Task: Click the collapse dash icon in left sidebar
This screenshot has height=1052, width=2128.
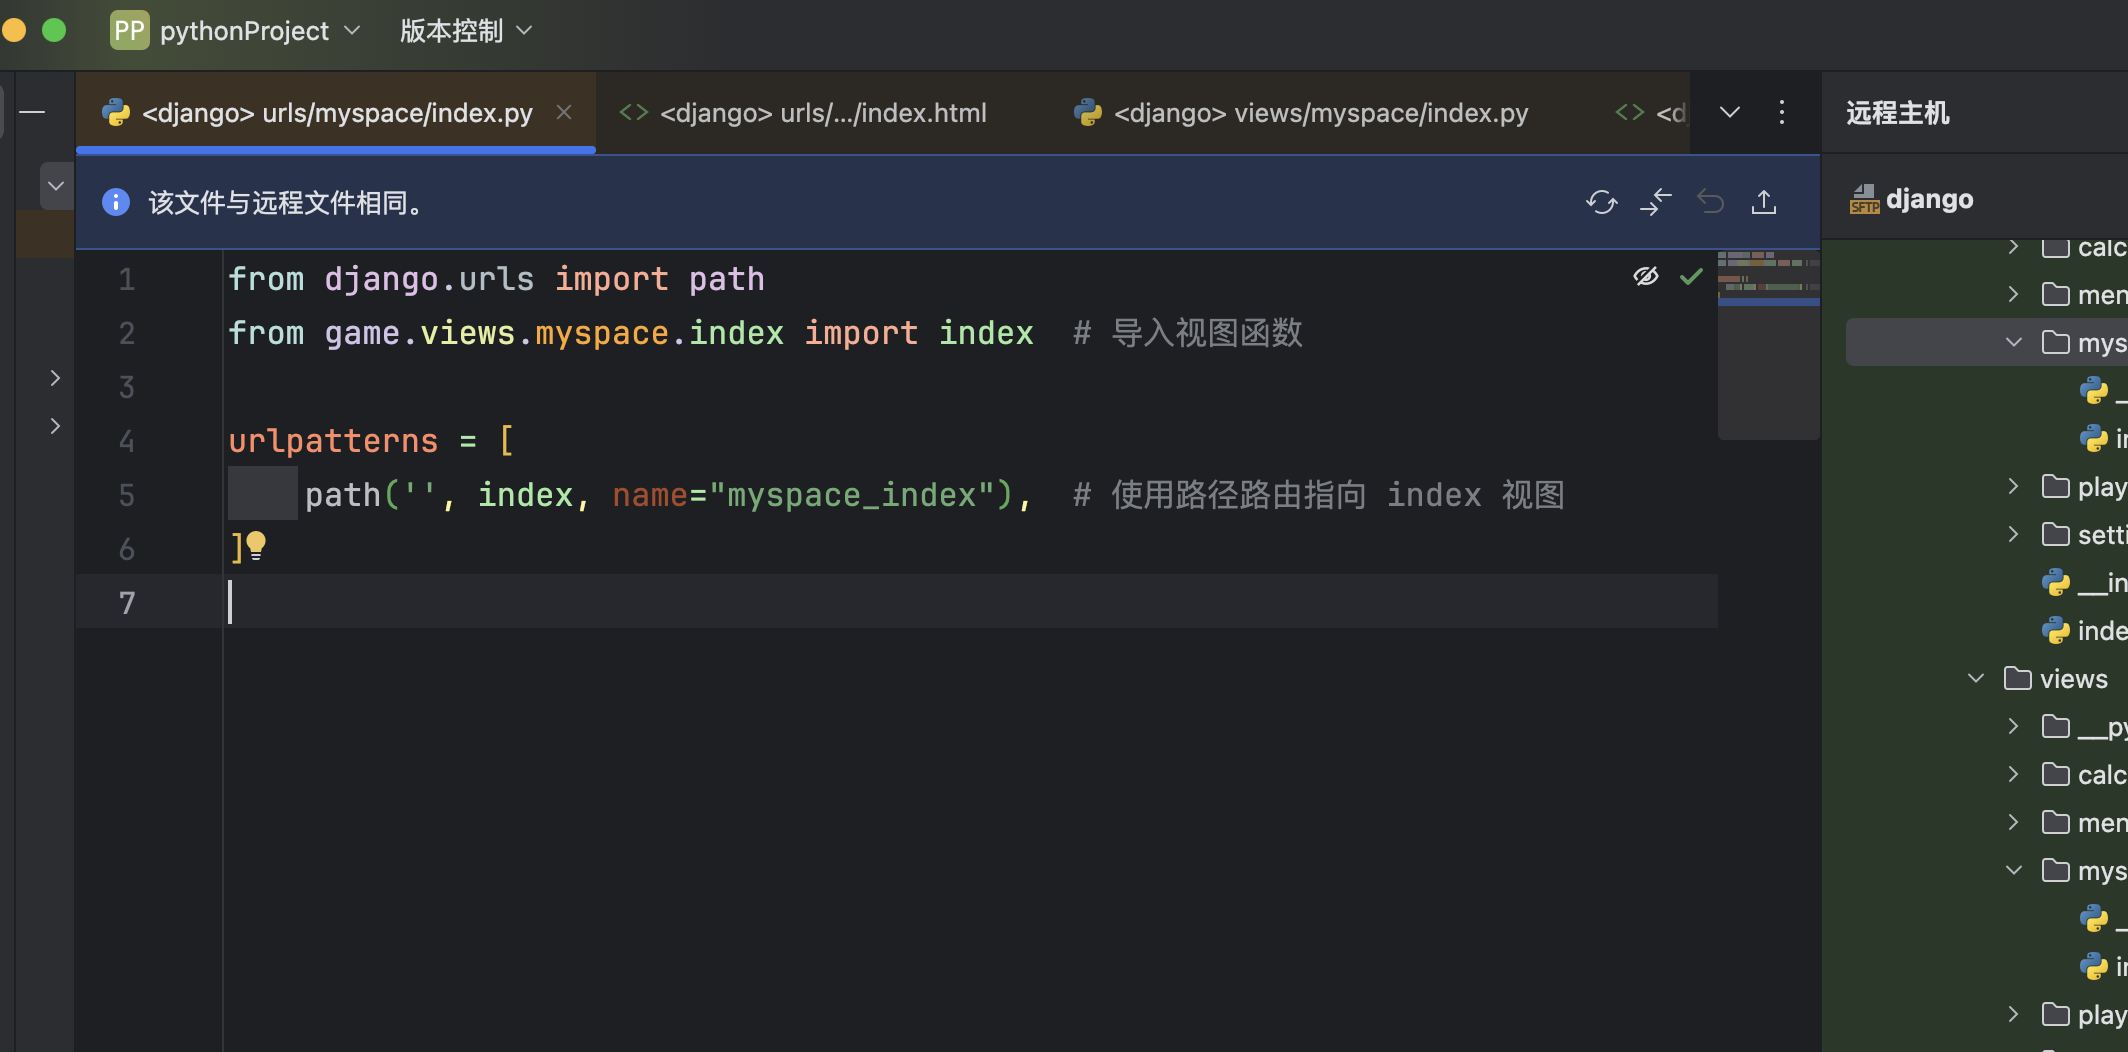Action: (33, 112)
